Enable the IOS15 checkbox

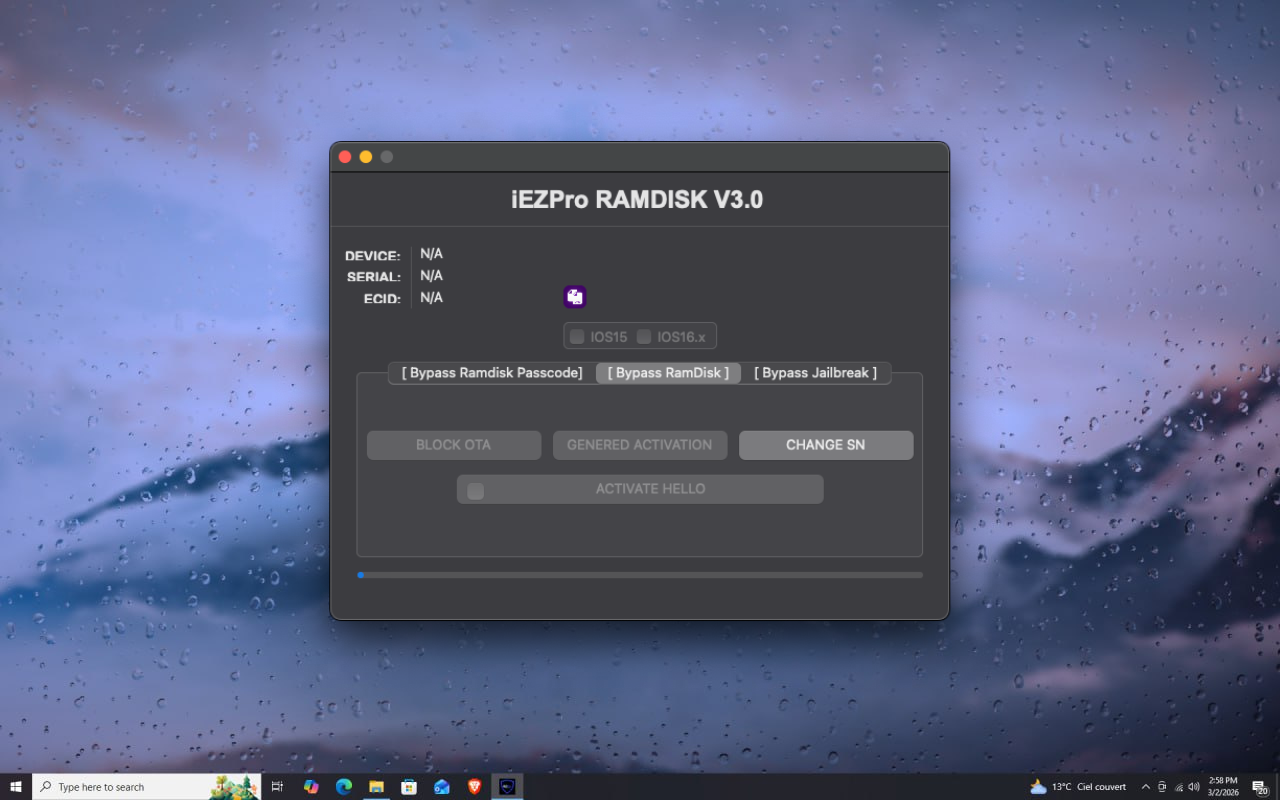click(x=577, y=336)
